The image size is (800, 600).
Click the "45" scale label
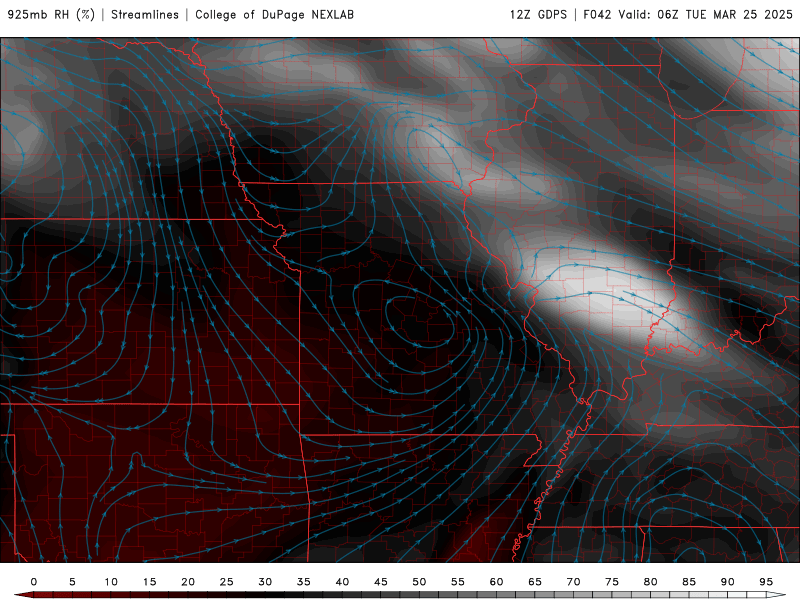pyautogui.click(x=381, y=582)
